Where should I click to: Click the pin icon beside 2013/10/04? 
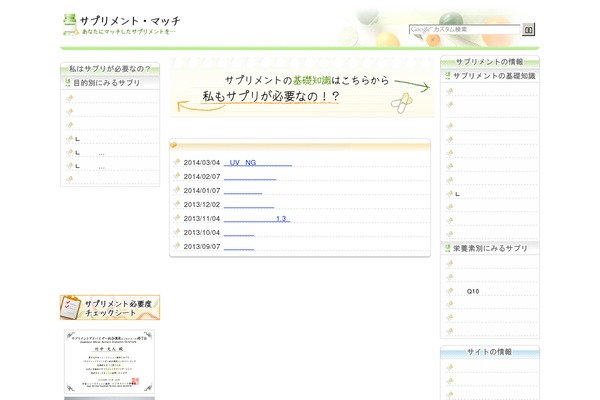(x=176, y=232)
